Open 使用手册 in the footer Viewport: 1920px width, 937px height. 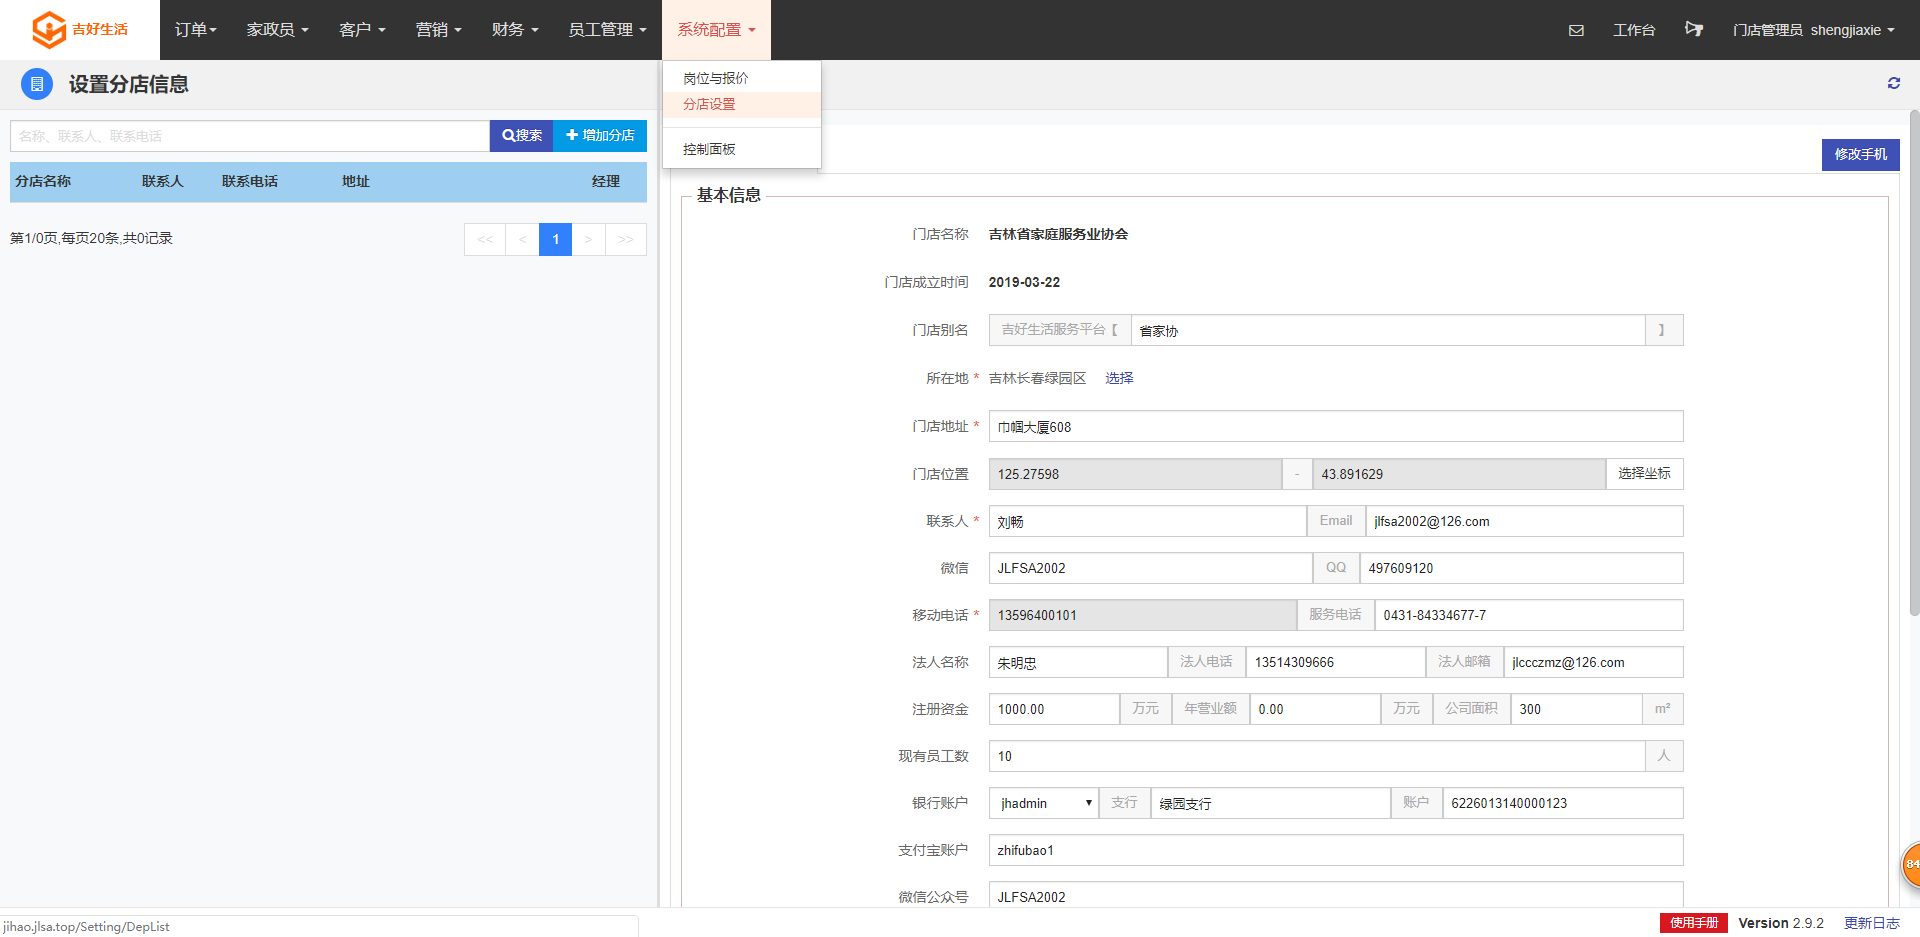(1694, 923)
